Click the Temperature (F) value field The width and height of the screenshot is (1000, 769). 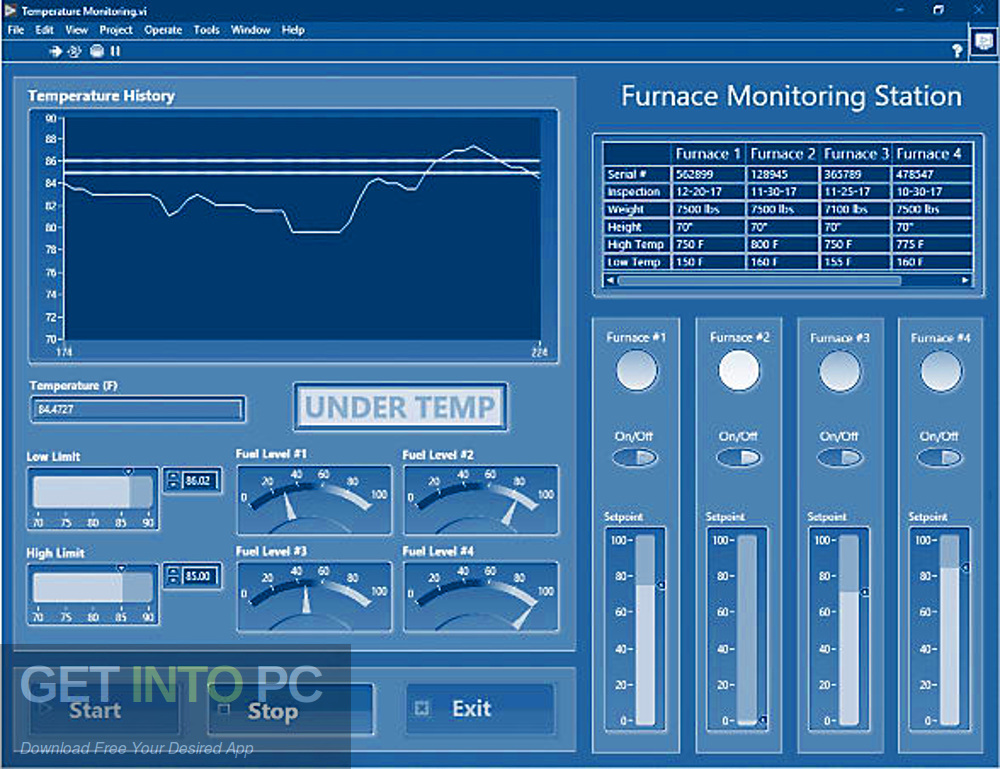click(138, 409)
